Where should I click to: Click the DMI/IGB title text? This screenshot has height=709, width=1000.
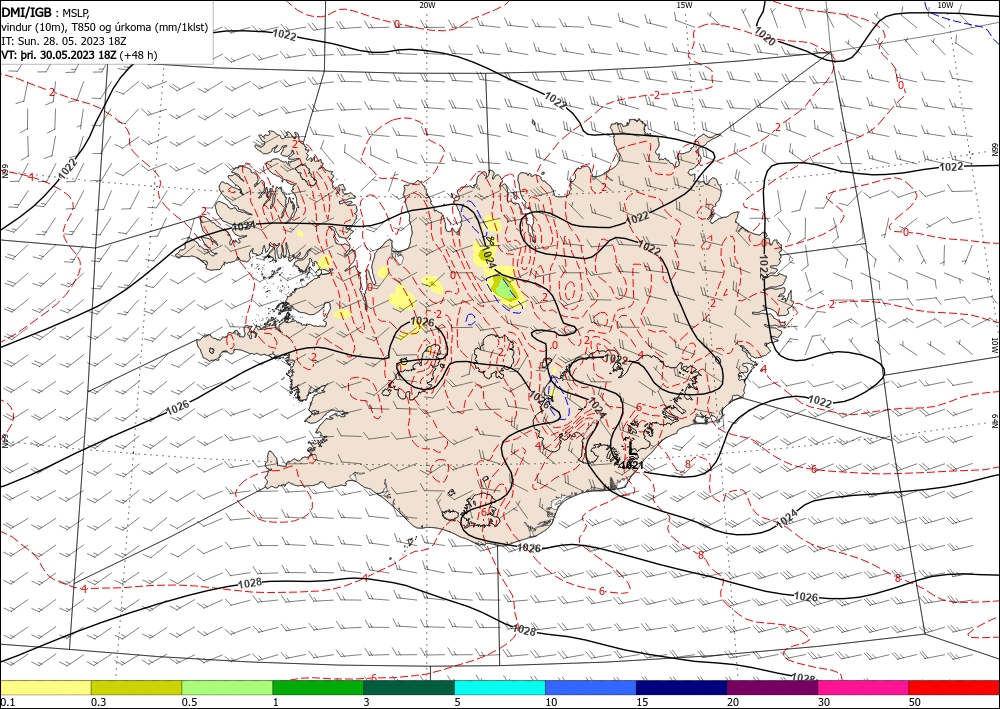pos(27,12)
